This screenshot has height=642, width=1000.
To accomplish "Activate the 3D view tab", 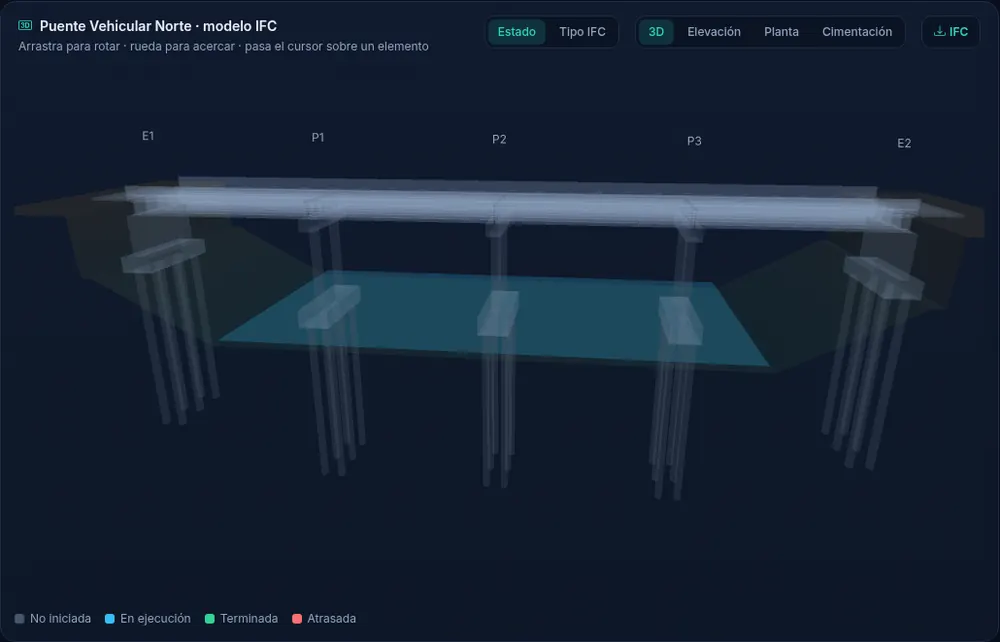I will [x=656, y=32].
